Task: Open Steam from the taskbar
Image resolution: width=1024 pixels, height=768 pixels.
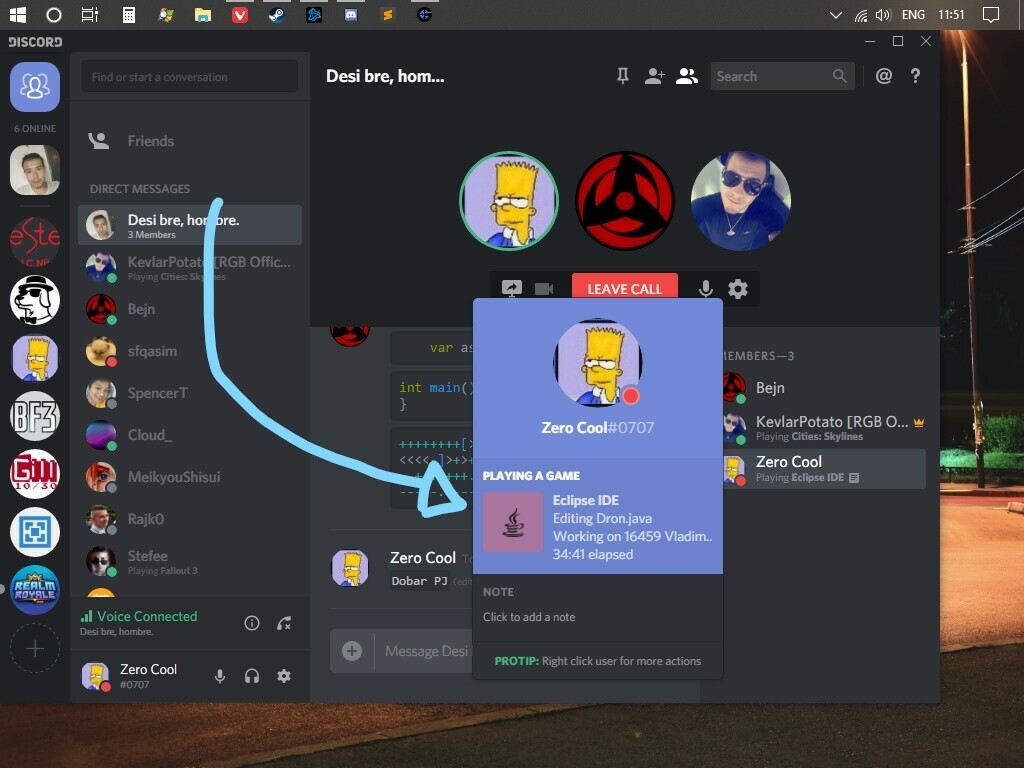Action: tap(276, 14)
